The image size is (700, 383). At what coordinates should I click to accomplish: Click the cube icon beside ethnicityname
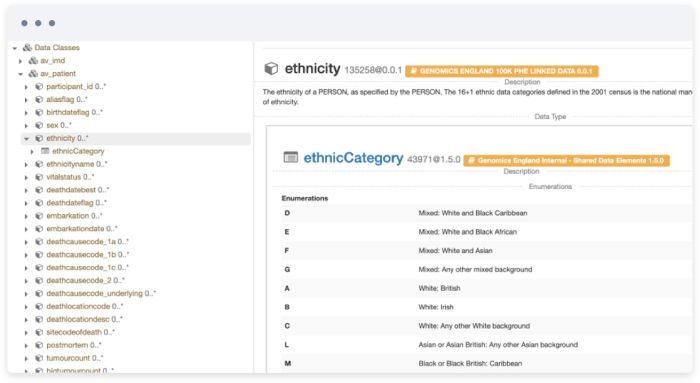39,164
